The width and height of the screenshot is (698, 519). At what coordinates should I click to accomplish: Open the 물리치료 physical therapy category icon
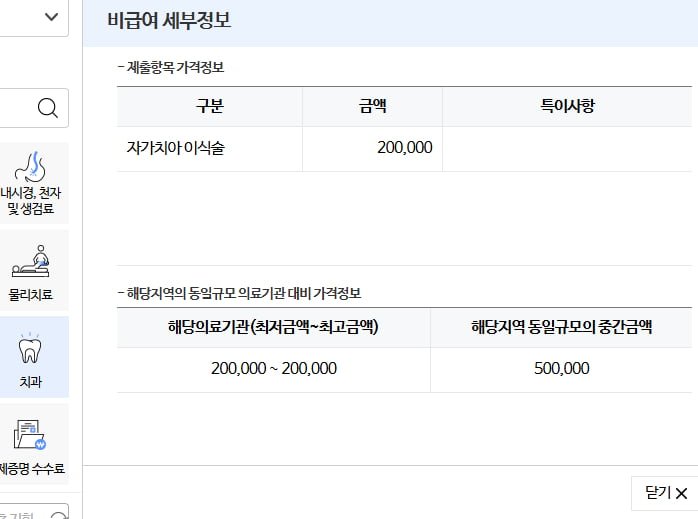30,261
